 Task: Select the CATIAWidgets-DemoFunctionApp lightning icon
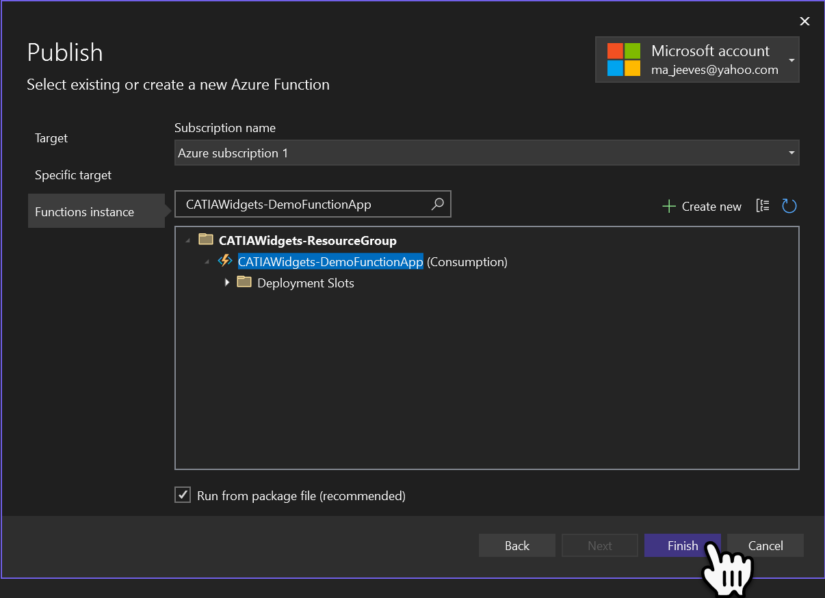[x=223, y=261]
